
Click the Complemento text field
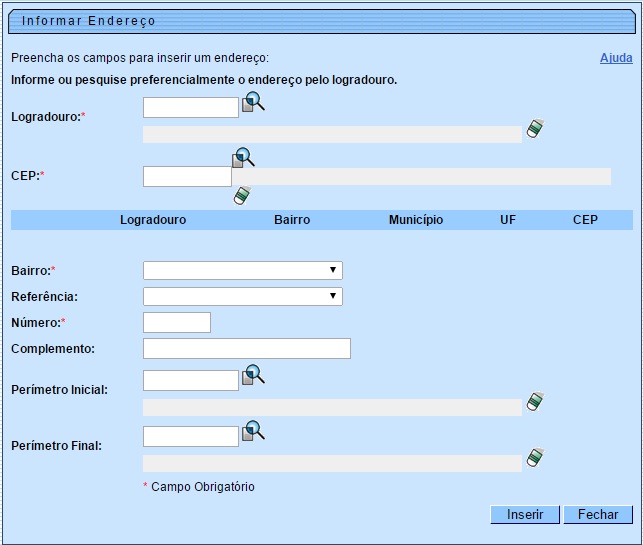246,348
